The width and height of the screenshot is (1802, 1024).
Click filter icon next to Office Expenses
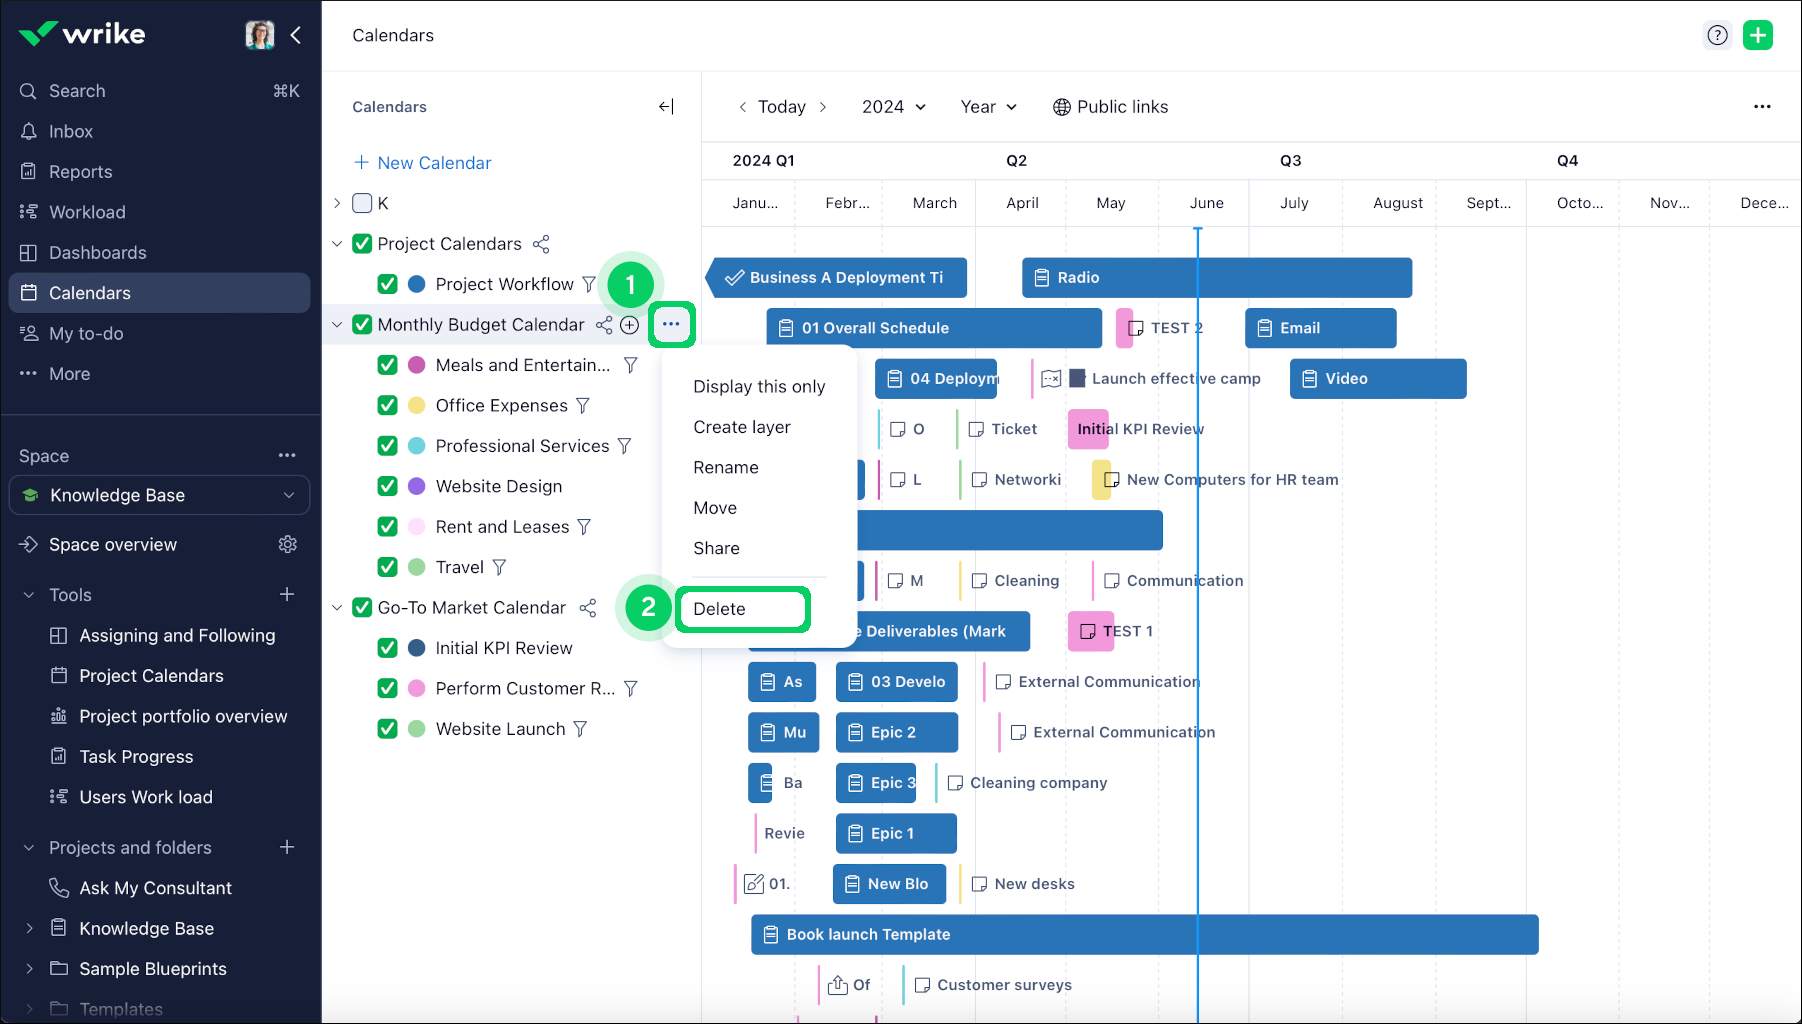583,406
